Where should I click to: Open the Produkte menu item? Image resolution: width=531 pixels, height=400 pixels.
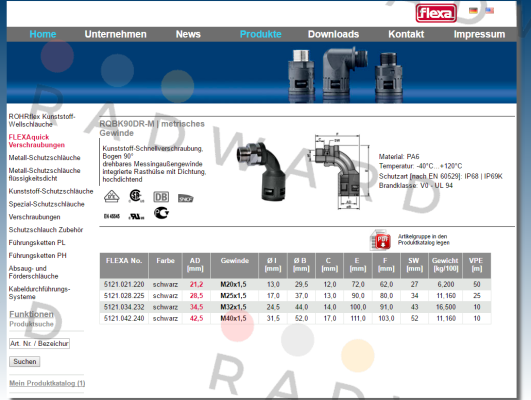tap(260, 34)
